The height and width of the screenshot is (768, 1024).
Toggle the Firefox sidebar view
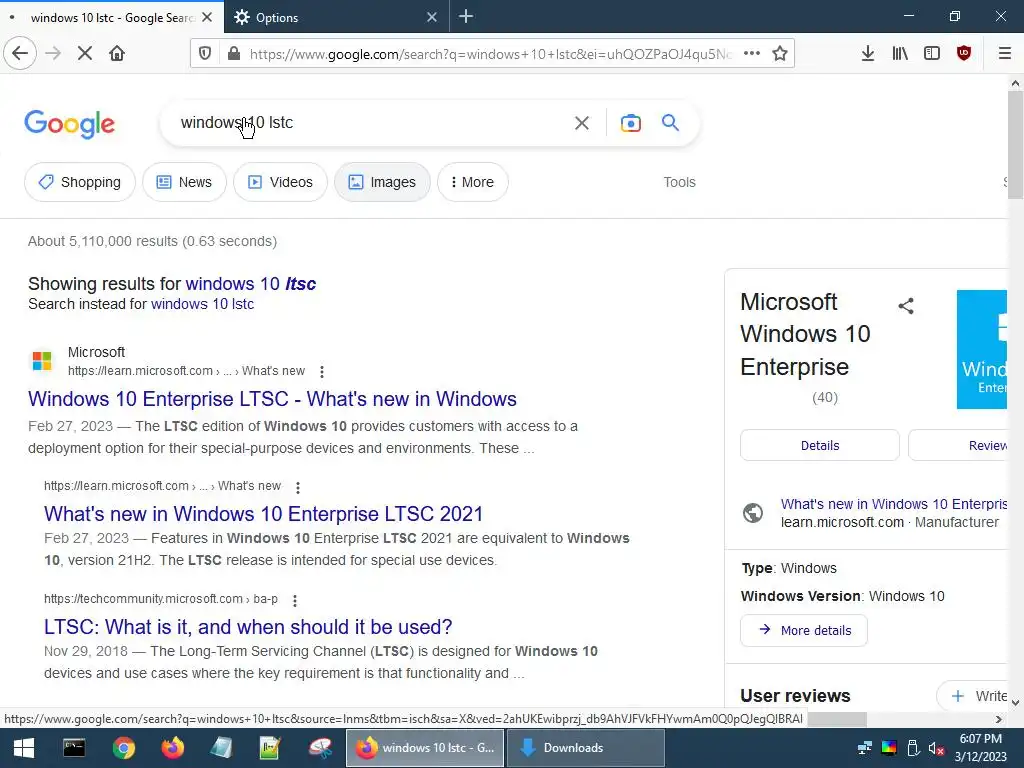932,54
